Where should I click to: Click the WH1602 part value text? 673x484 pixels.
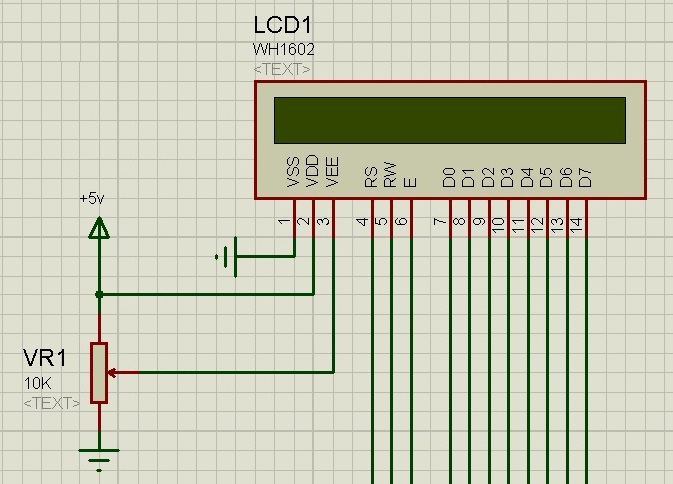click(284, 50)
